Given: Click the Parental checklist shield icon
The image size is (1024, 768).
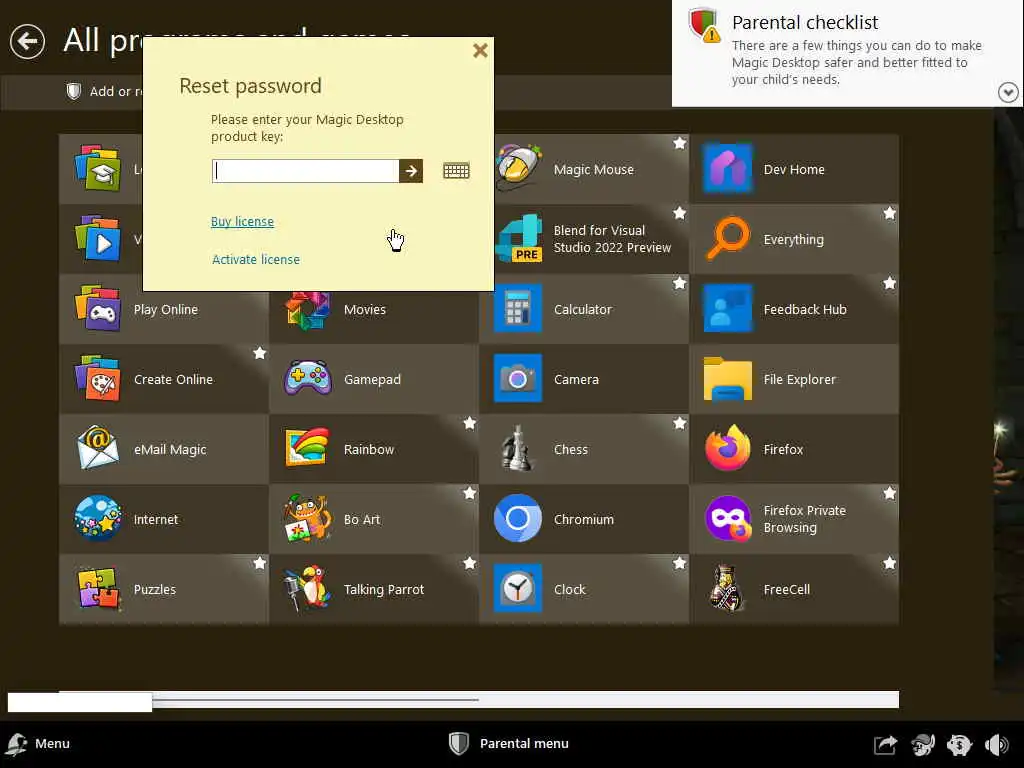Looking at the screenshot, I should 705,25.
